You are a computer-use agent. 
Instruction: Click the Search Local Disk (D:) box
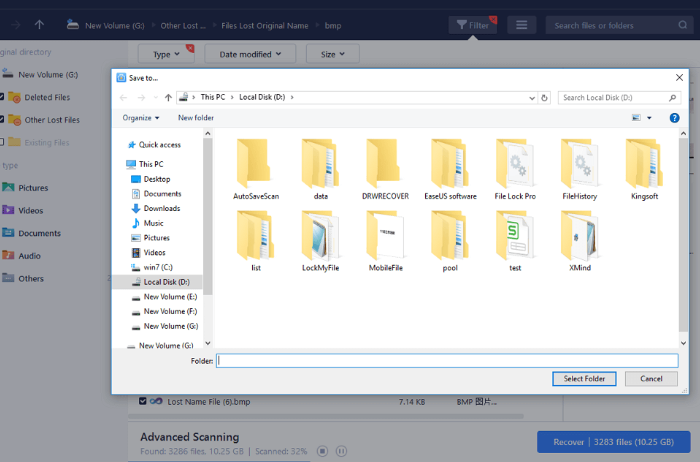point(618,98)
